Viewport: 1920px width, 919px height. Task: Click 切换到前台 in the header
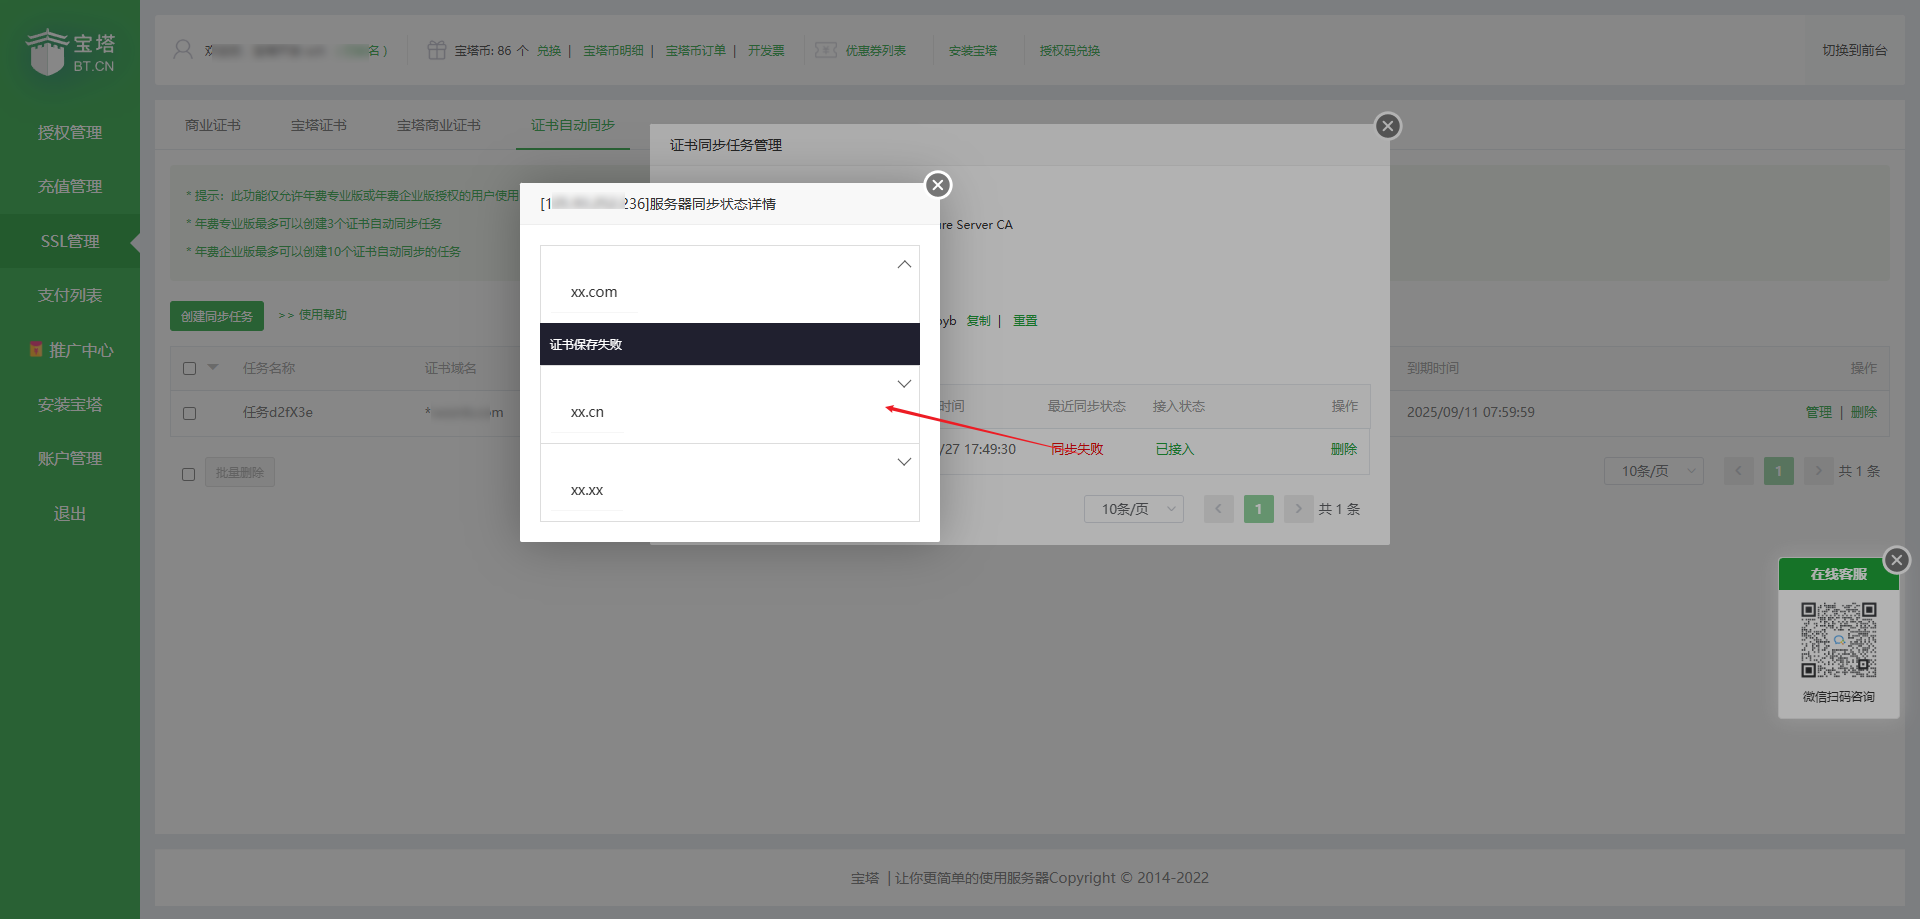[x=1855, y=50]
